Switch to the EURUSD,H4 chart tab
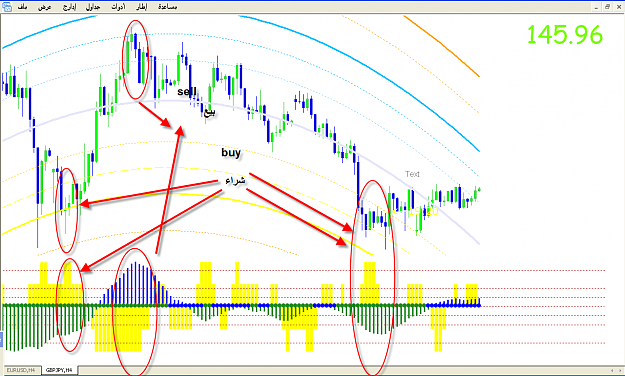Image resolution: width=625 pixels, height=376 pixels. tap(22, 370)
